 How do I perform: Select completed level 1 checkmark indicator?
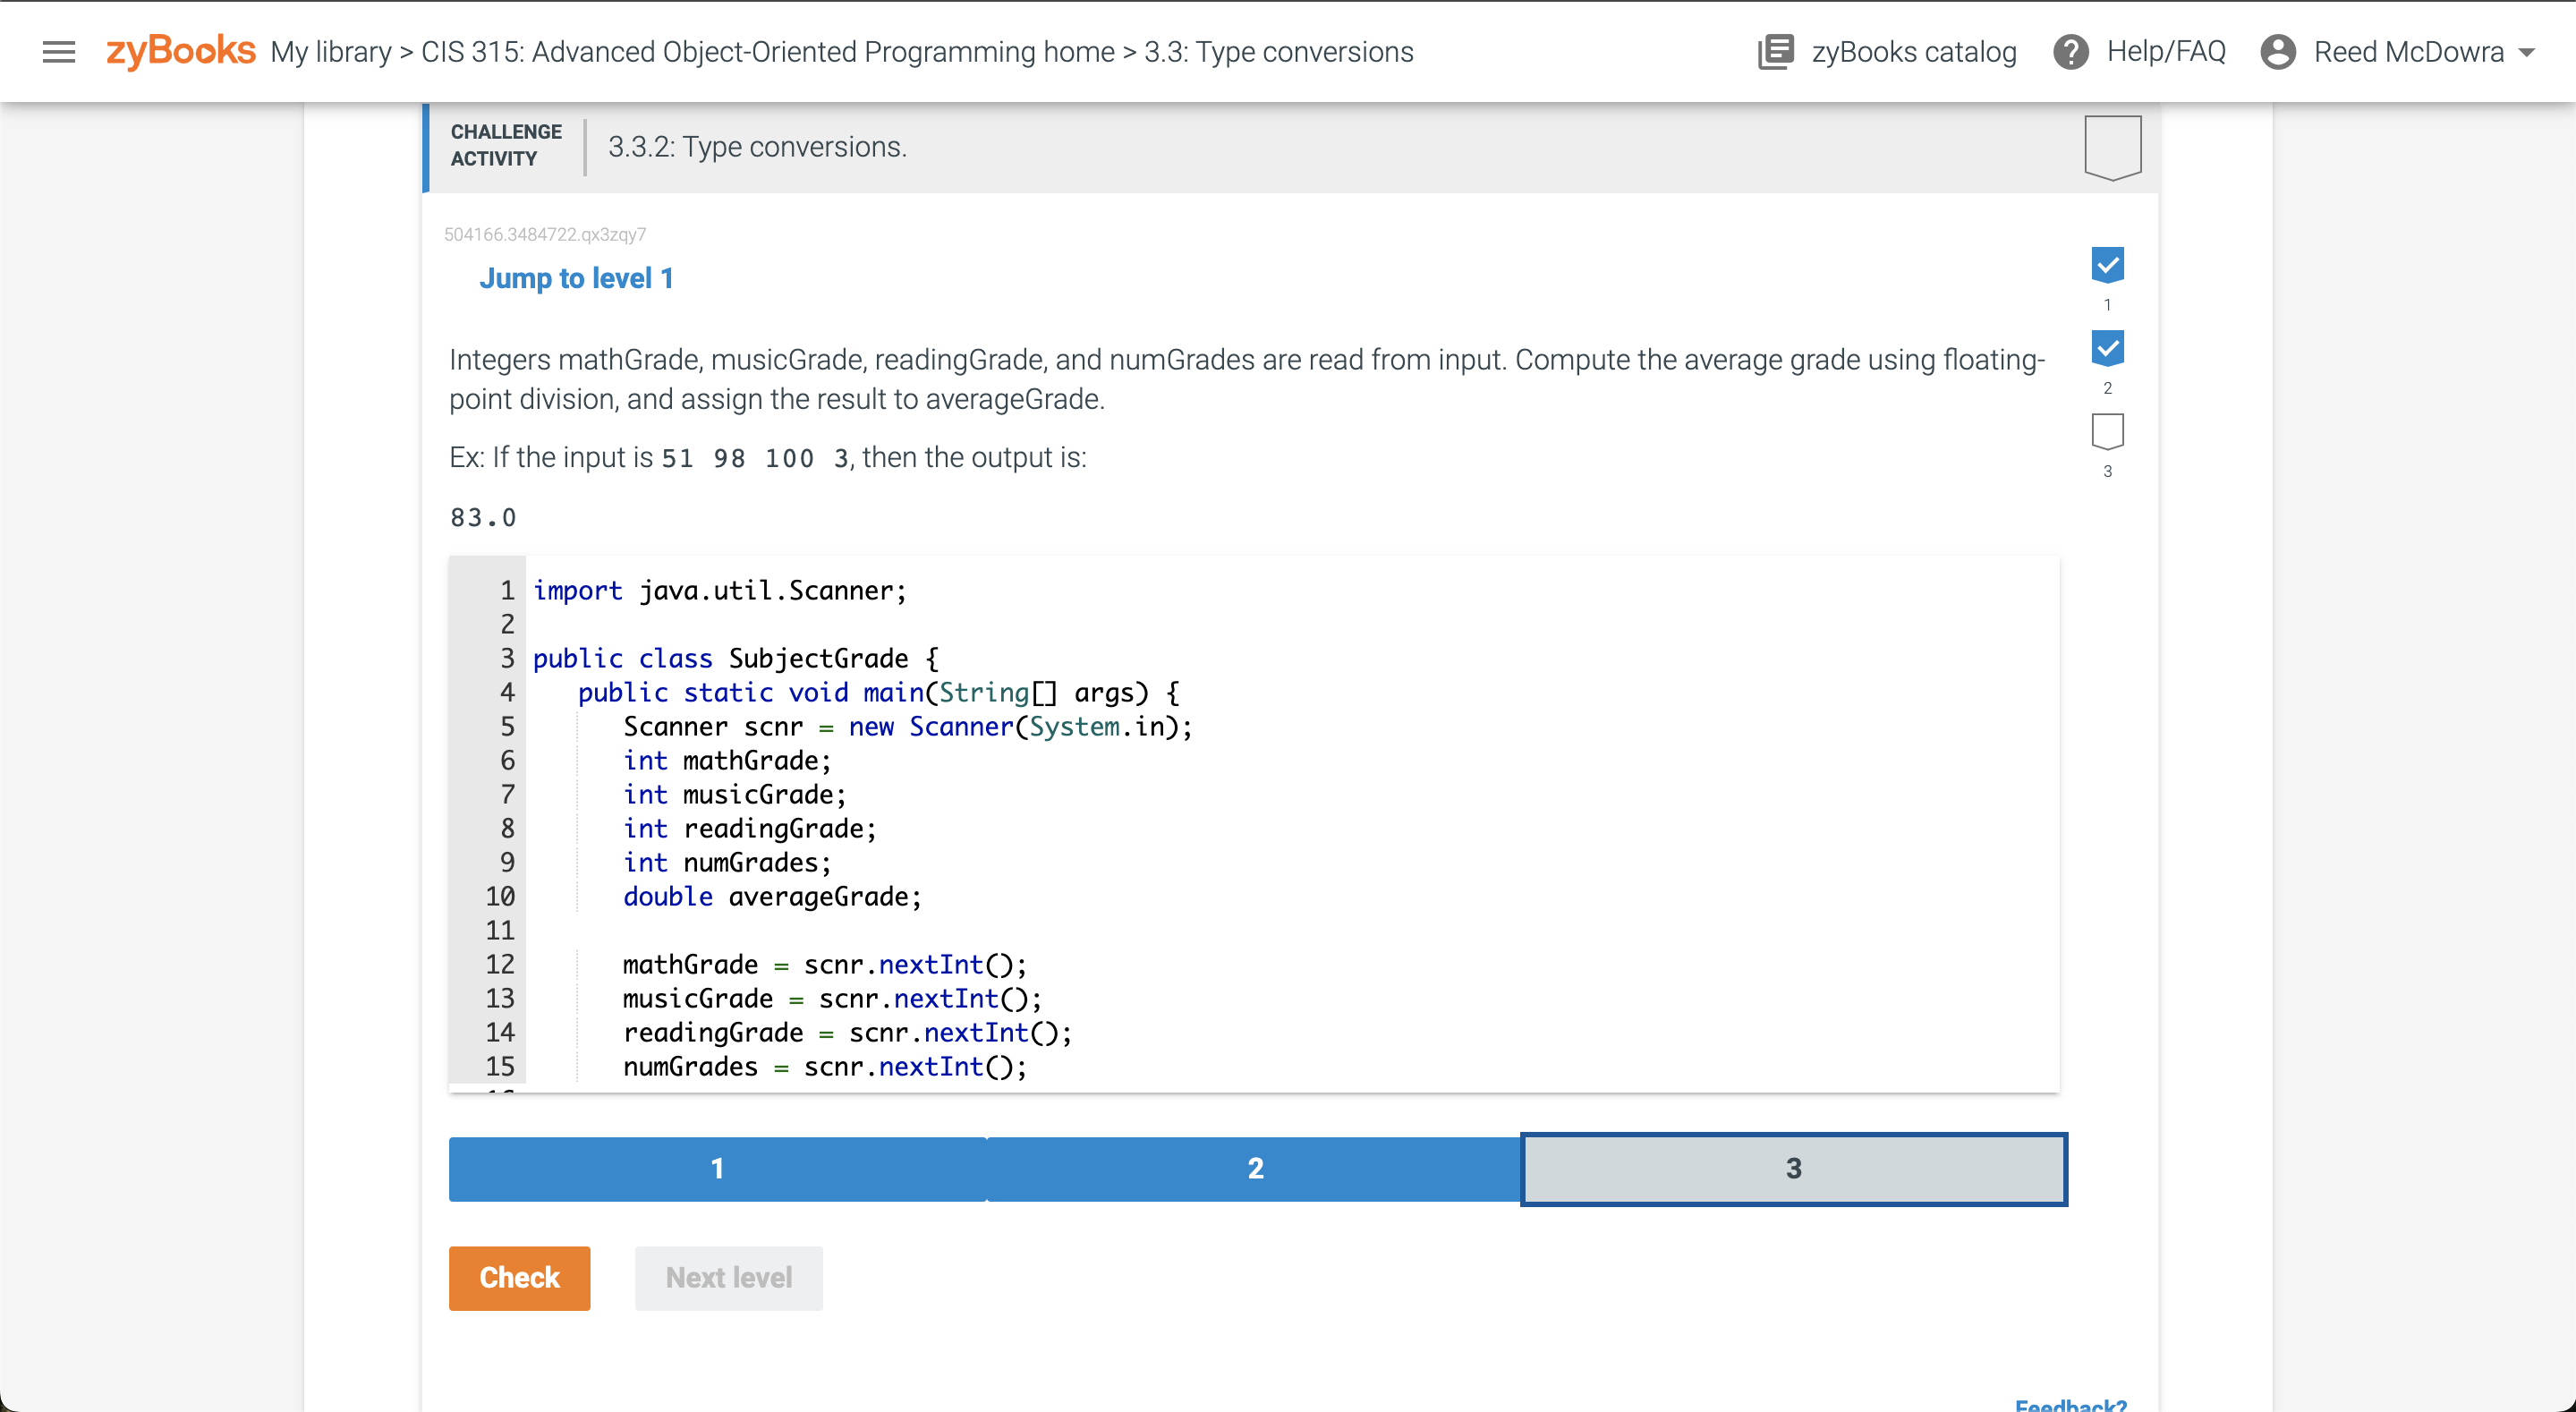pos(2107,265)
